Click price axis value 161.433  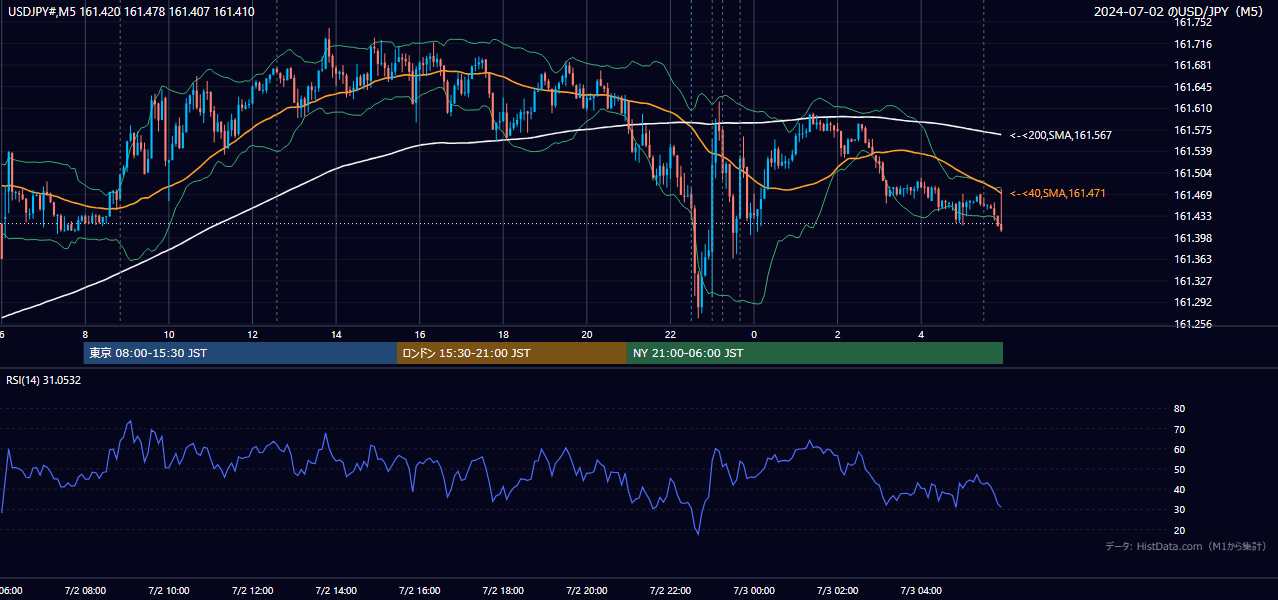1192,216
